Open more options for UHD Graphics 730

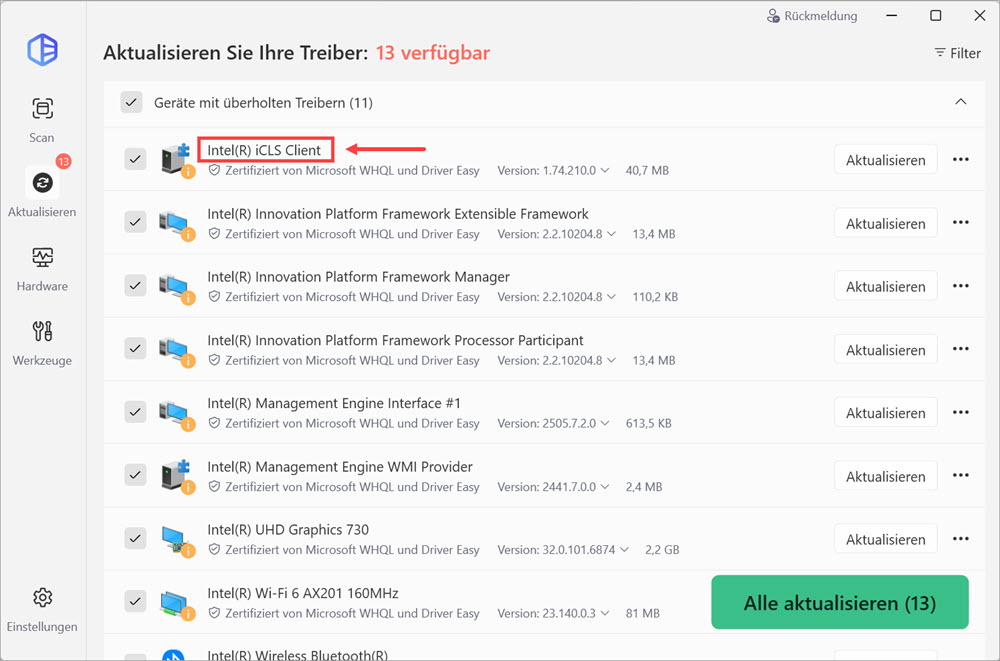coord(960,538)
